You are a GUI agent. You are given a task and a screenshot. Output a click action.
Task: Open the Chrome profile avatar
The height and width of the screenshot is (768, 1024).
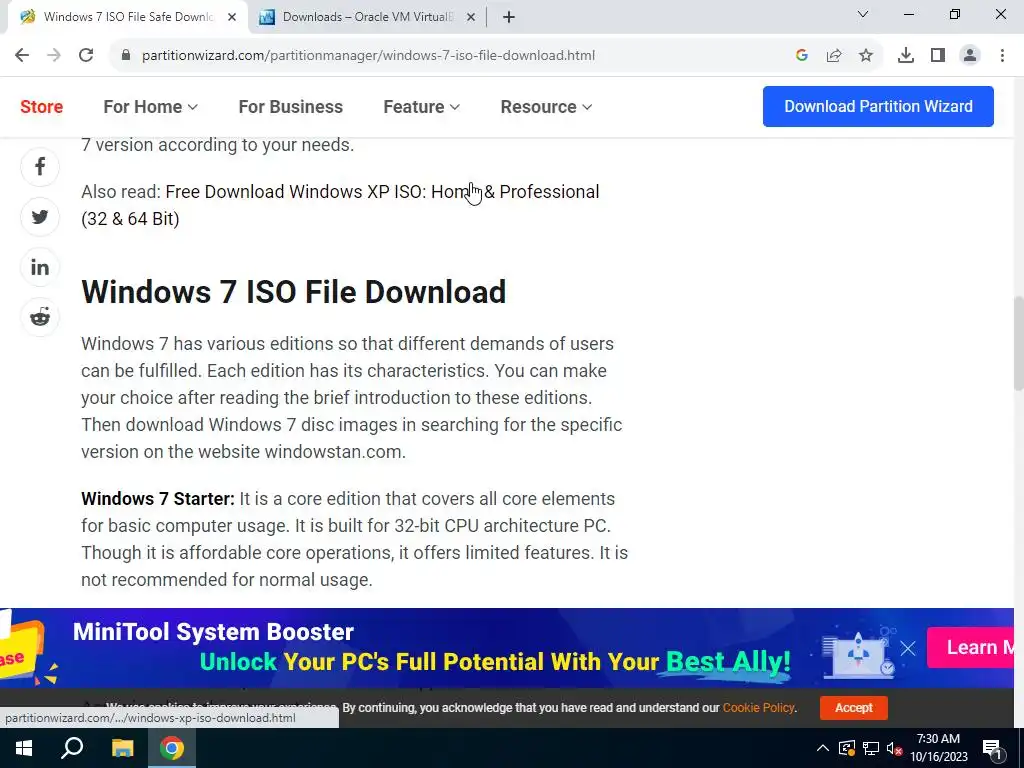click(x=970, y=56)
